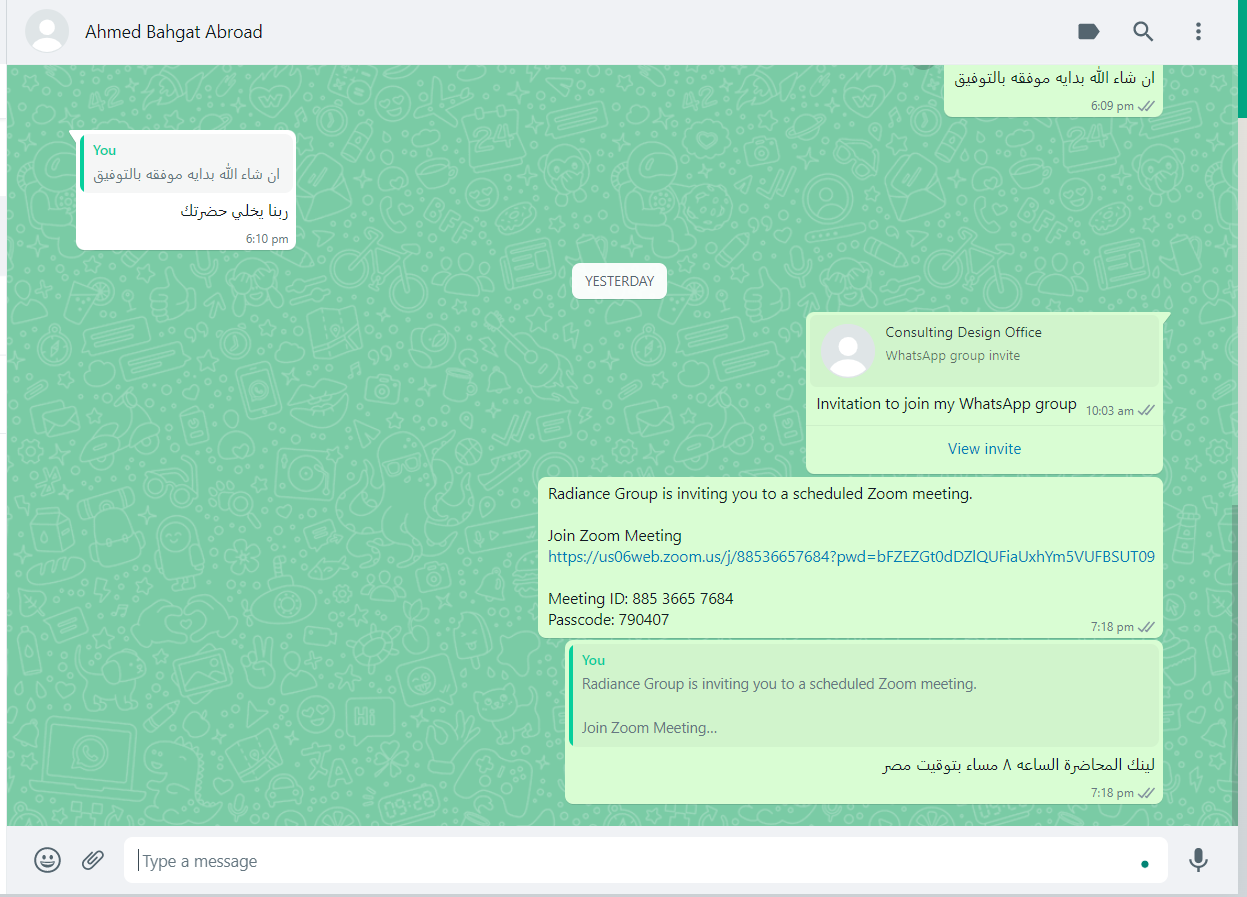
Task: Open Ahmed Bahgat Abroad profile picture
Action: [x=47, y=32]
